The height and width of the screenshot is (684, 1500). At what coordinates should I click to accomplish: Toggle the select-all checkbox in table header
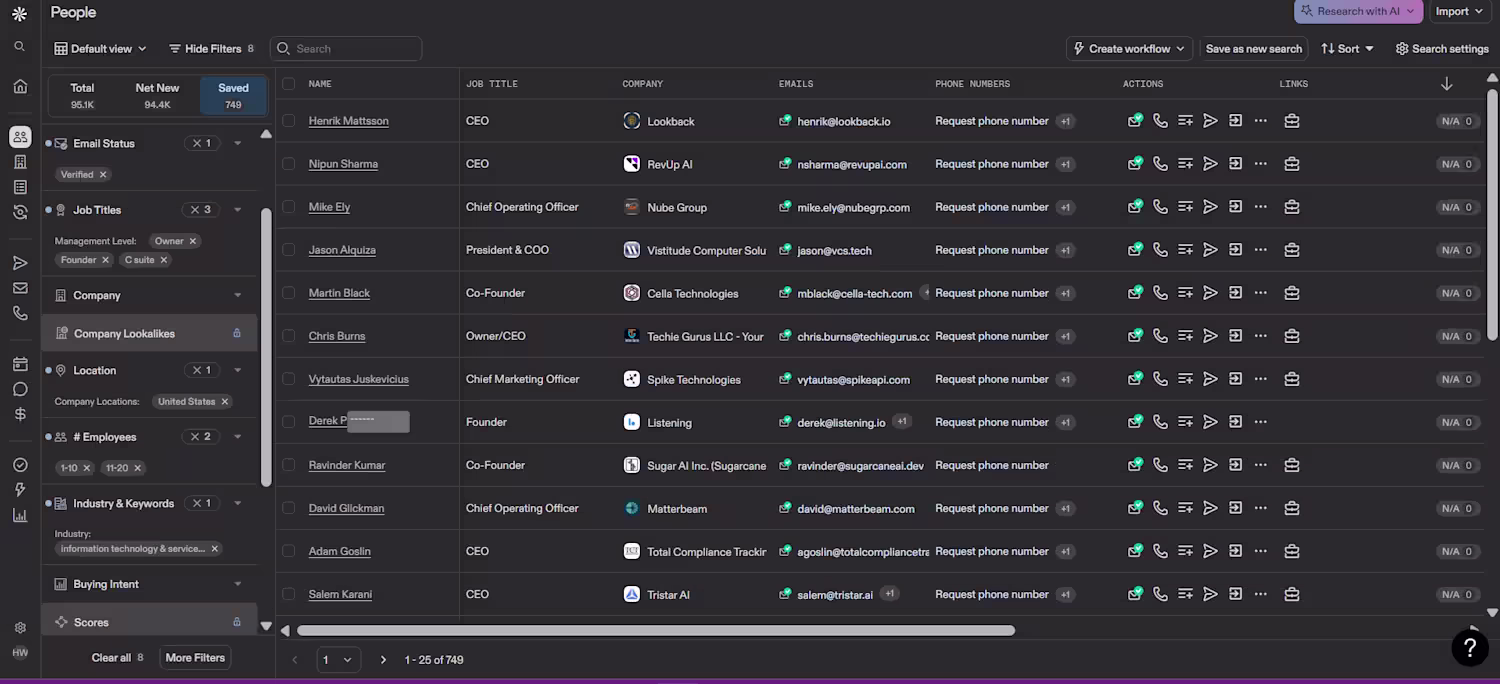(289, 84)
